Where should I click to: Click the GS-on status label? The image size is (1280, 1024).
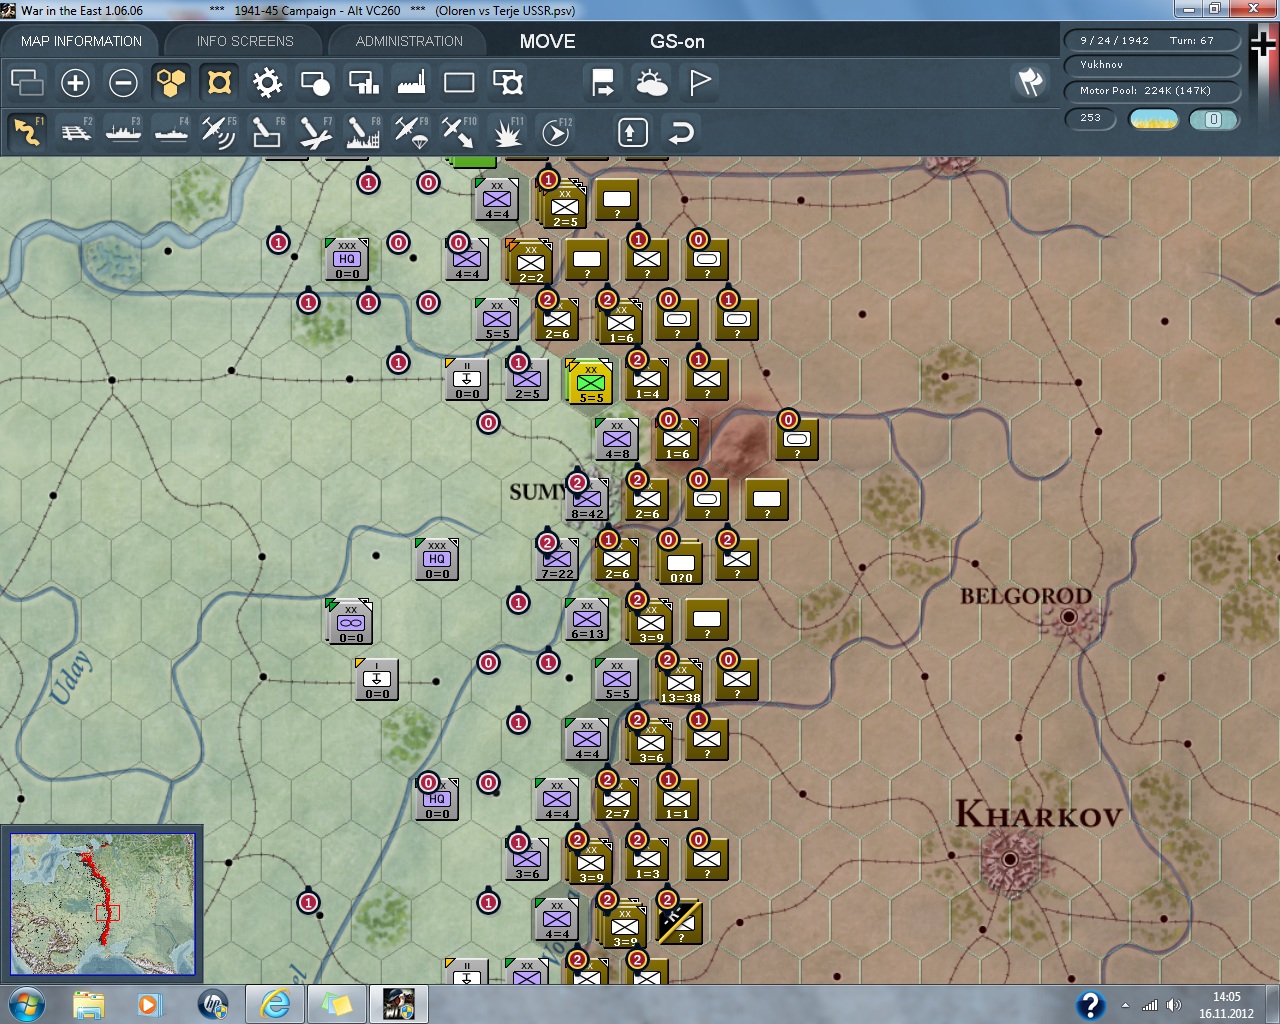(677, 41)
